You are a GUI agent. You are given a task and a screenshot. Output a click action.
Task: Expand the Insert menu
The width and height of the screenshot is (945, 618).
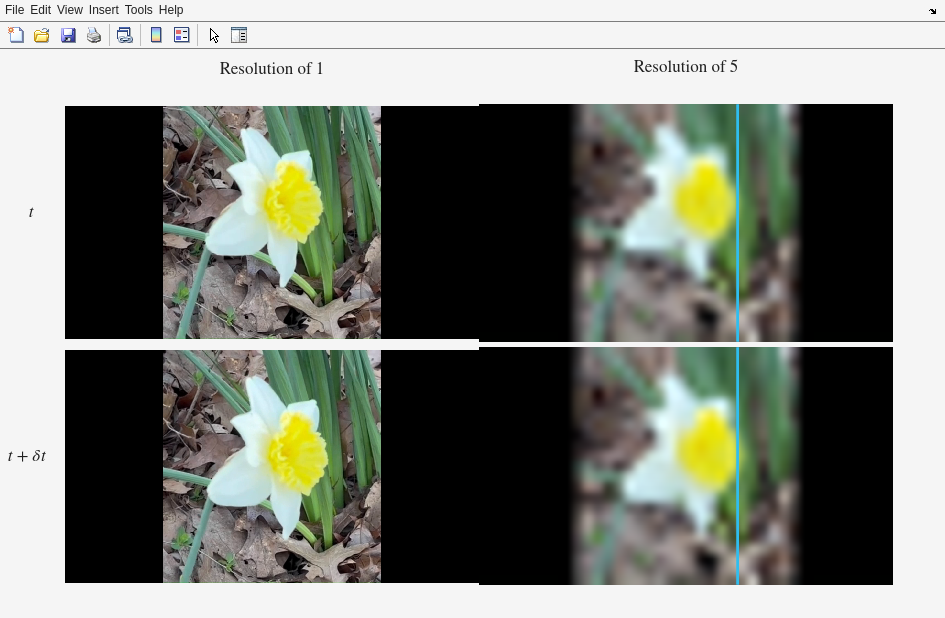pyautogui.click(x=103, y=10)
